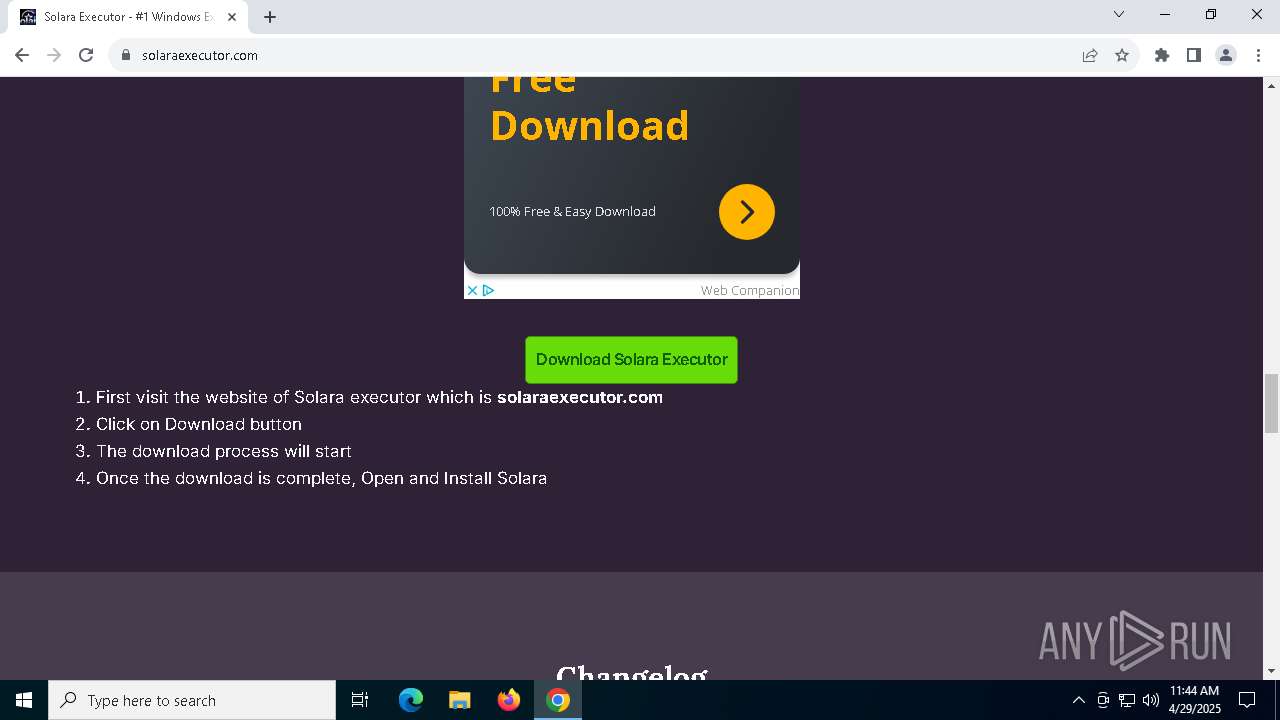Click the taskbar search box

click(192, 700)
